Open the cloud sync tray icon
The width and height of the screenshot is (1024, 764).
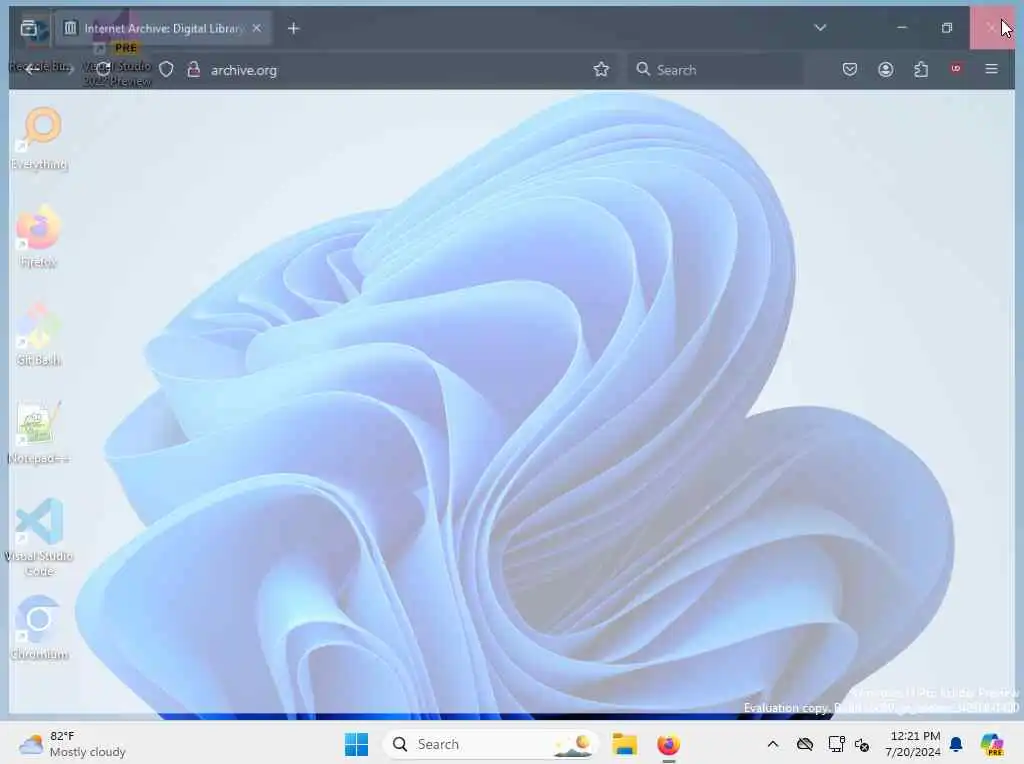805,744
